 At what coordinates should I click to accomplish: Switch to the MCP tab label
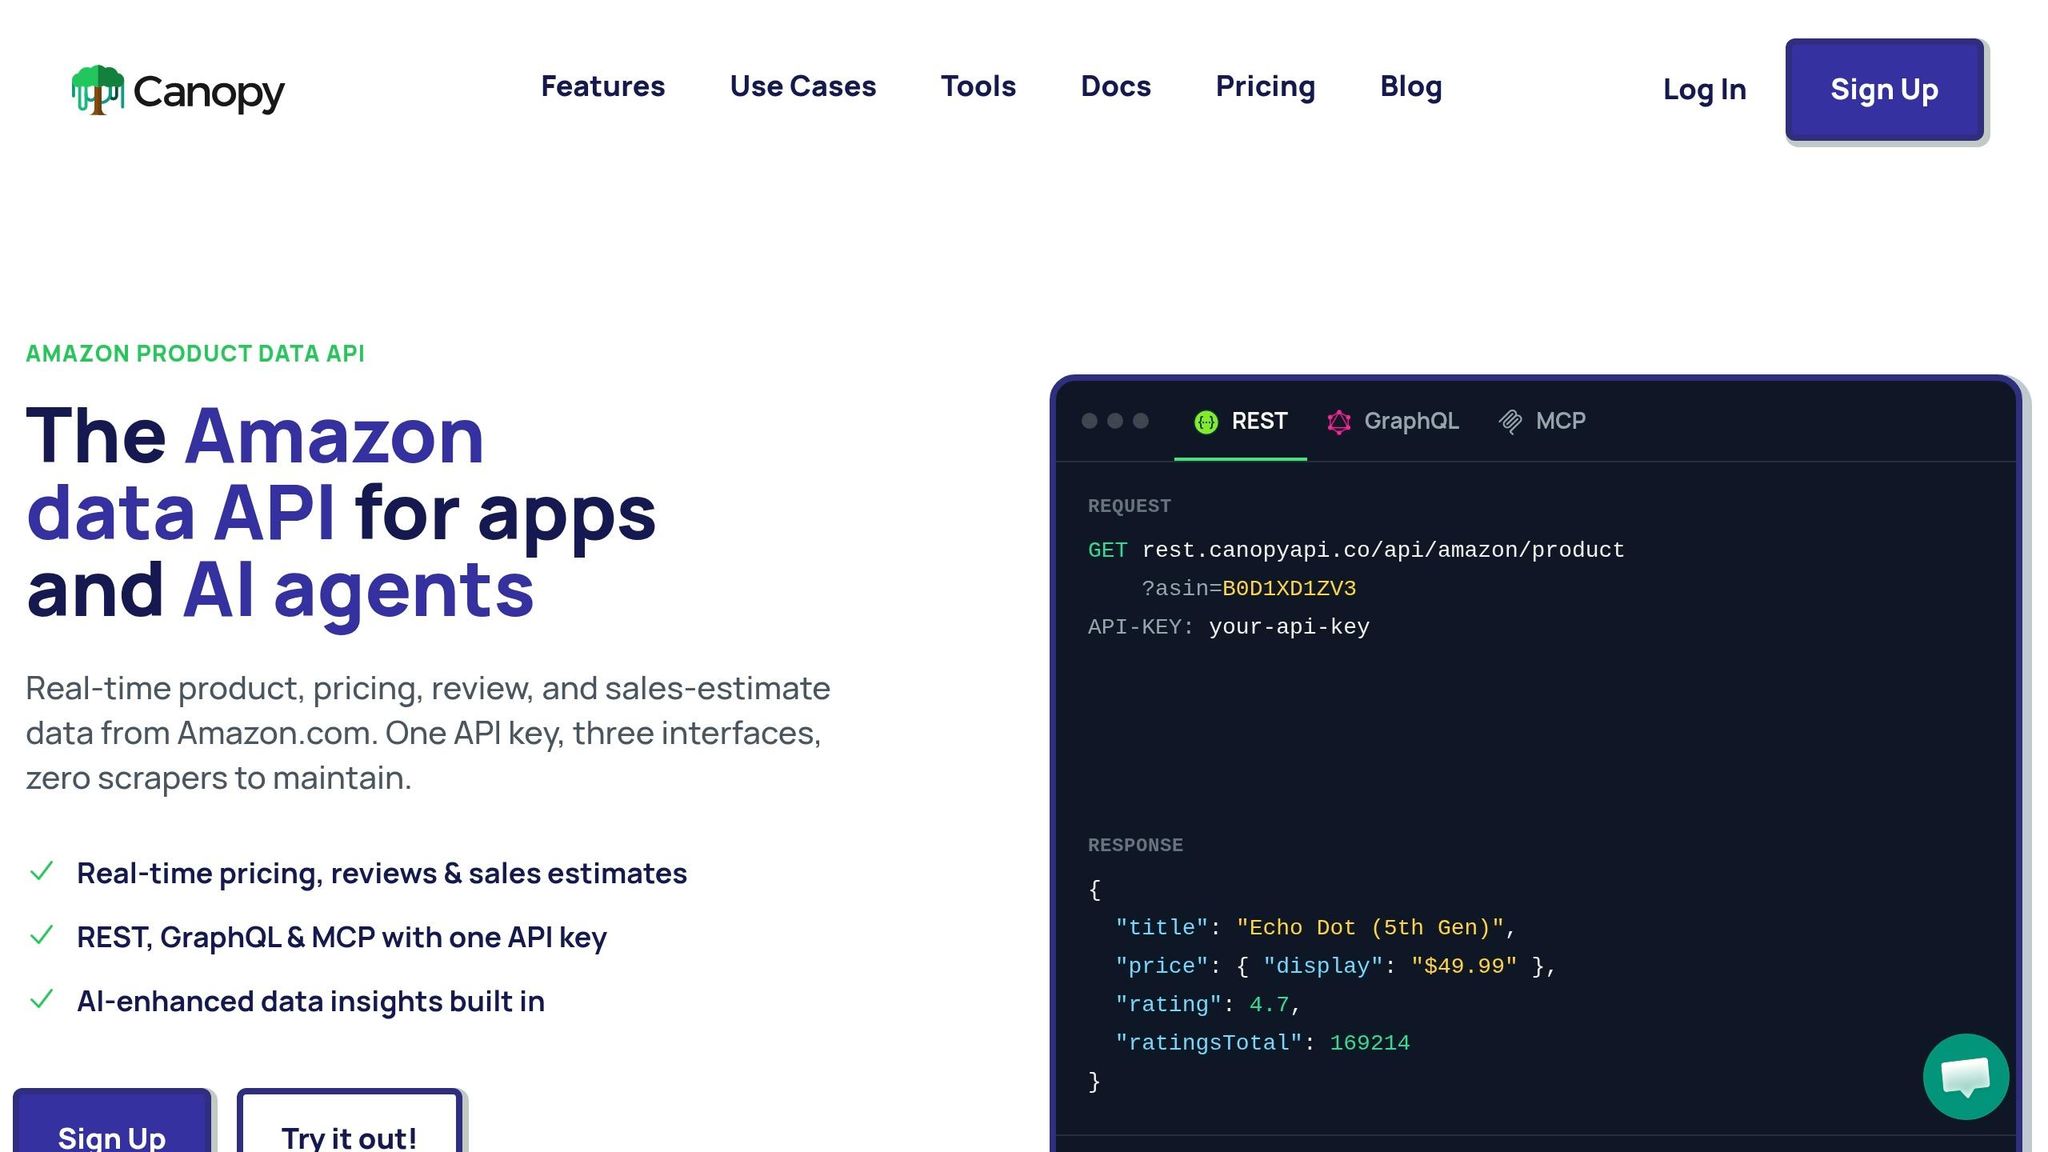pyautogui.click(x=1561, y=421)
